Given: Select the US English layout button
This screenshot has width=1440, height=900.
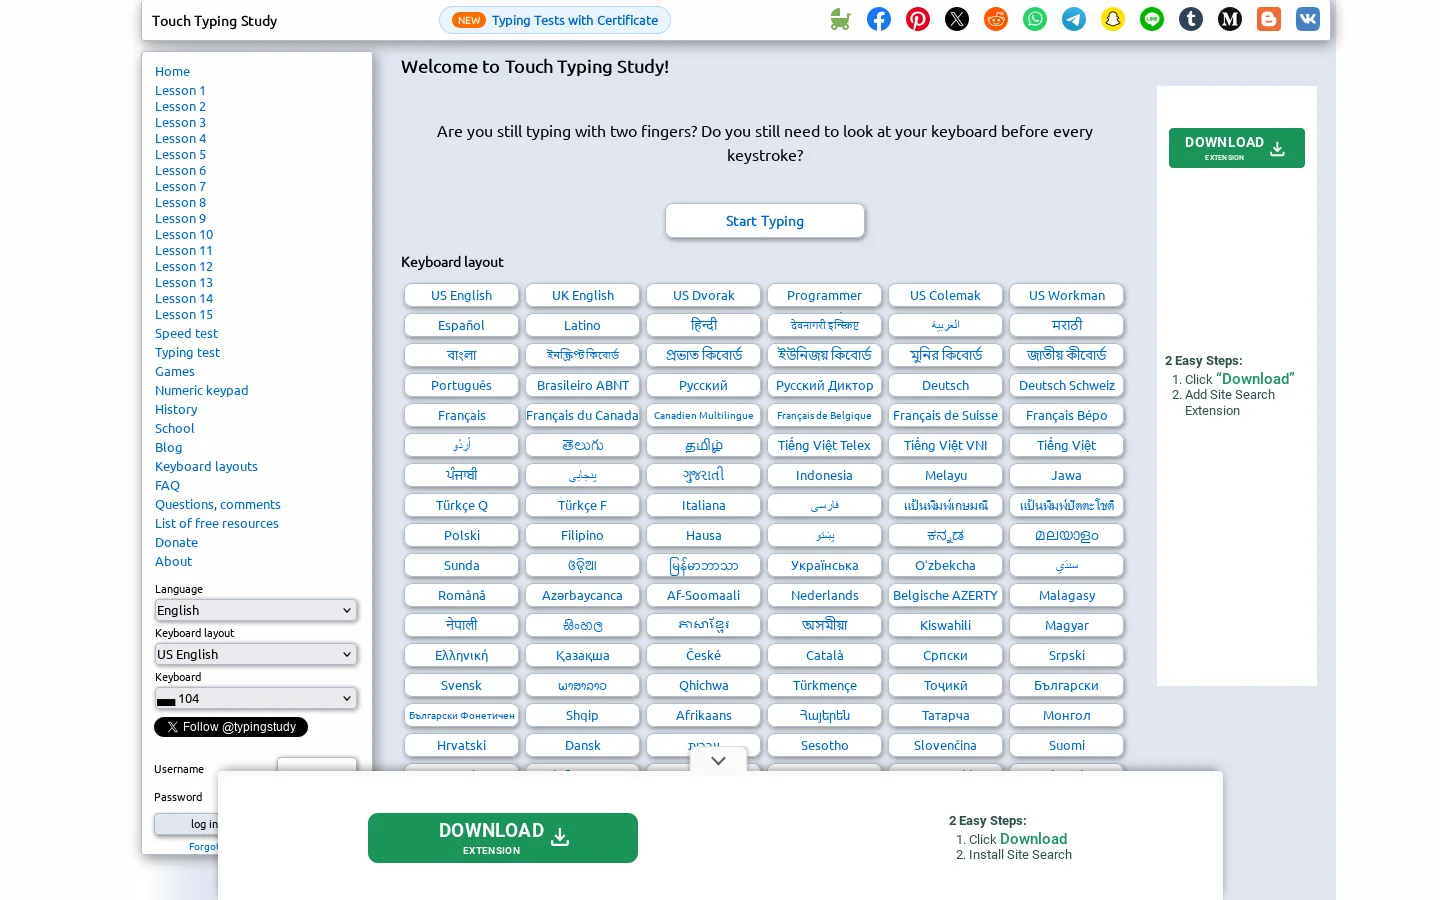Looking at the screenshot, I should tap(461, 295).
